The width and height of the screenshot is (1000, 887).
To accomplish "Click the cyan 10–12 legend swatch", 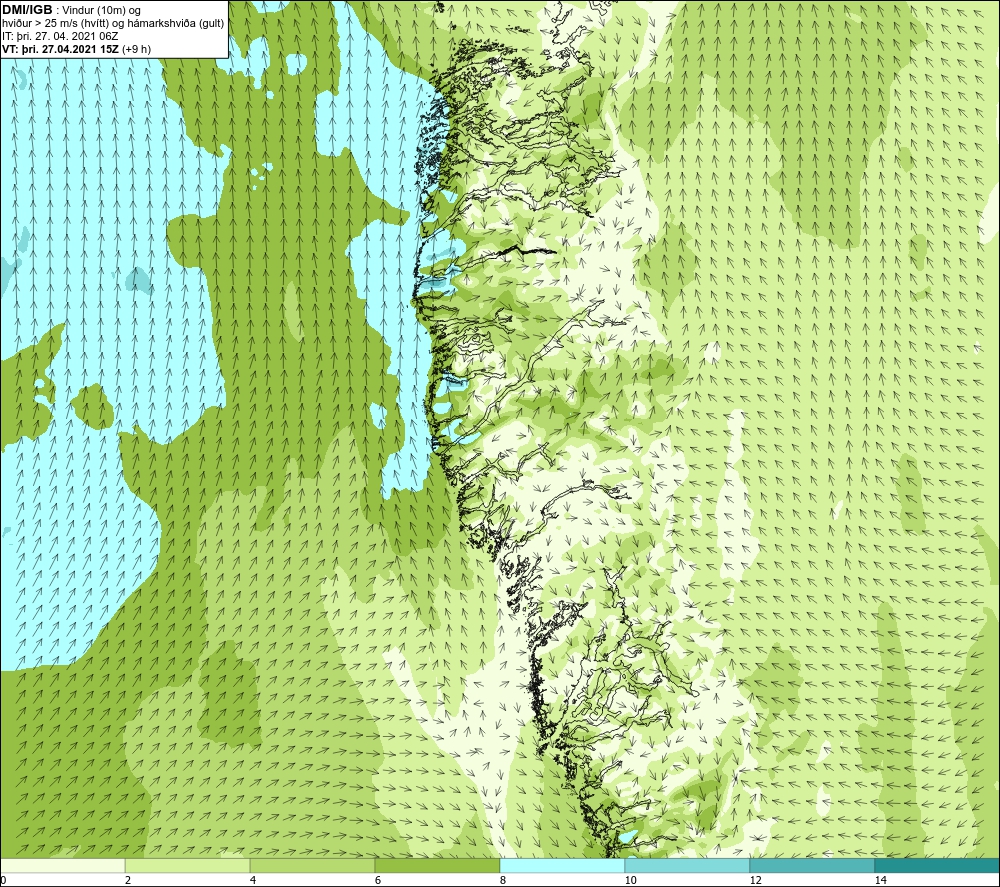I will [688, 865].
